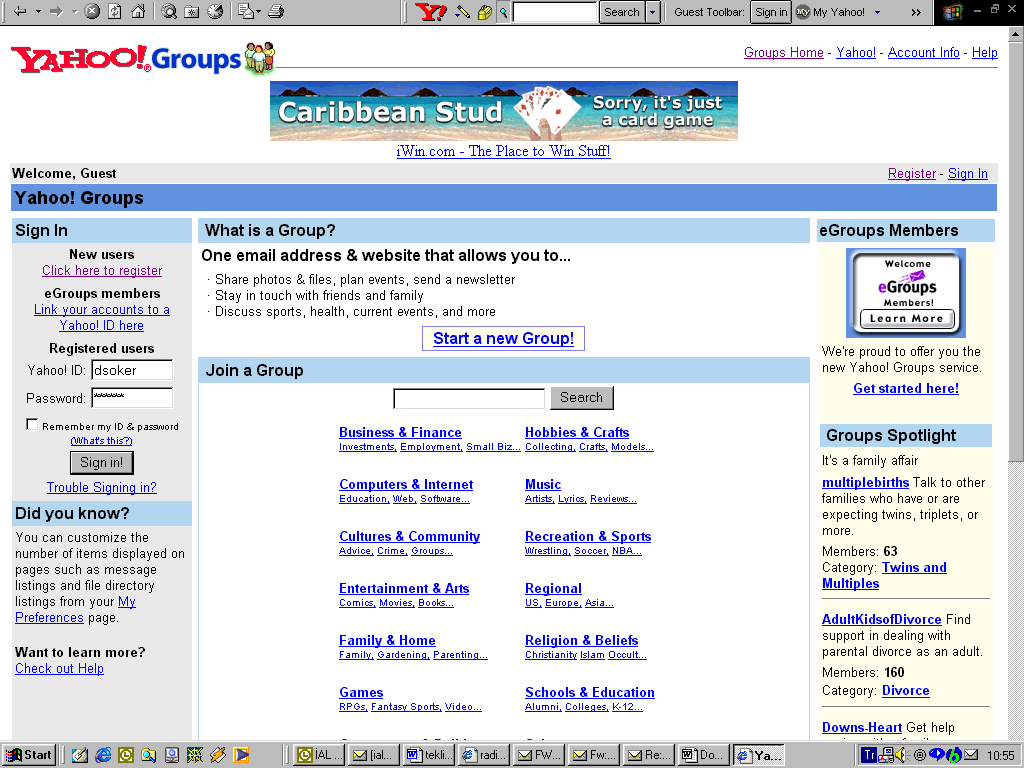Print the page using the printer icon
This screenshot has width=1024, height=768.
276,11
